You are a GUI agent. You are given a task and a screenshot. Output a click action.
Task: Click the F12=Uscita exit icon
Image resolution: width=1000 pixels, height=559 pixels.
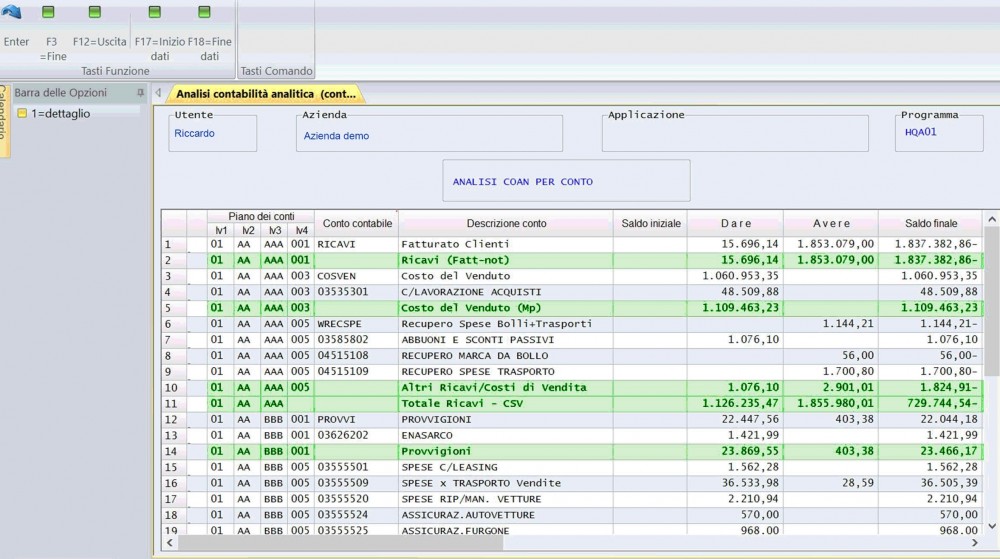[95, 12]
